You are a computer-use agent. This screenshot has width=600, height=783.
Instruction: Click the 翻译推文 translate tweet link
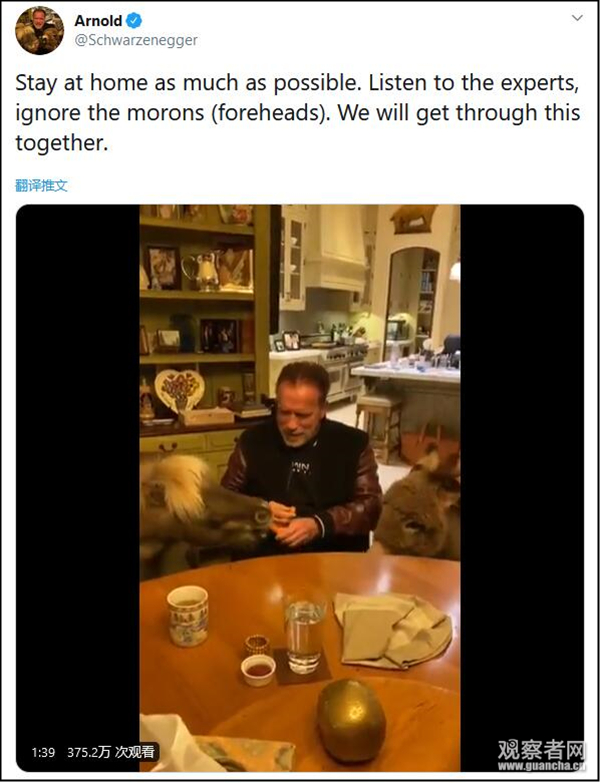click(41, 186)
